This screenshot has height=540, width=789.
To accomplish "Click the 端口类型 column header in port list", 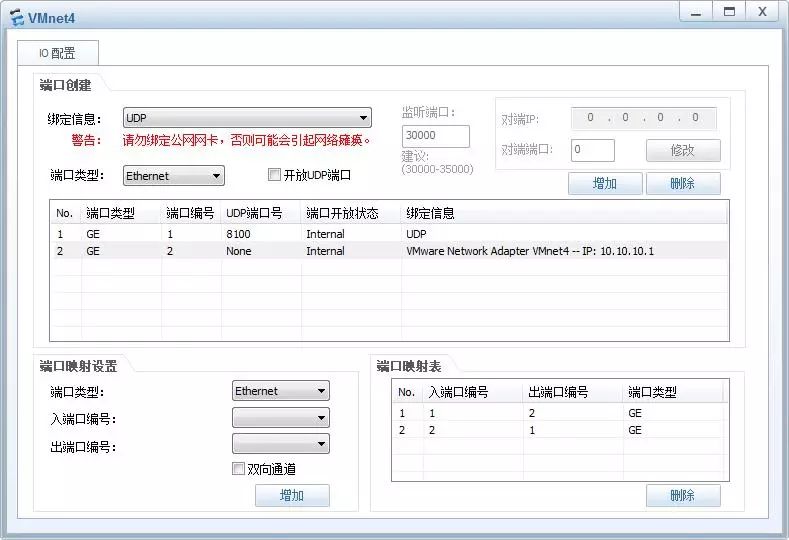I will point(121,213).
